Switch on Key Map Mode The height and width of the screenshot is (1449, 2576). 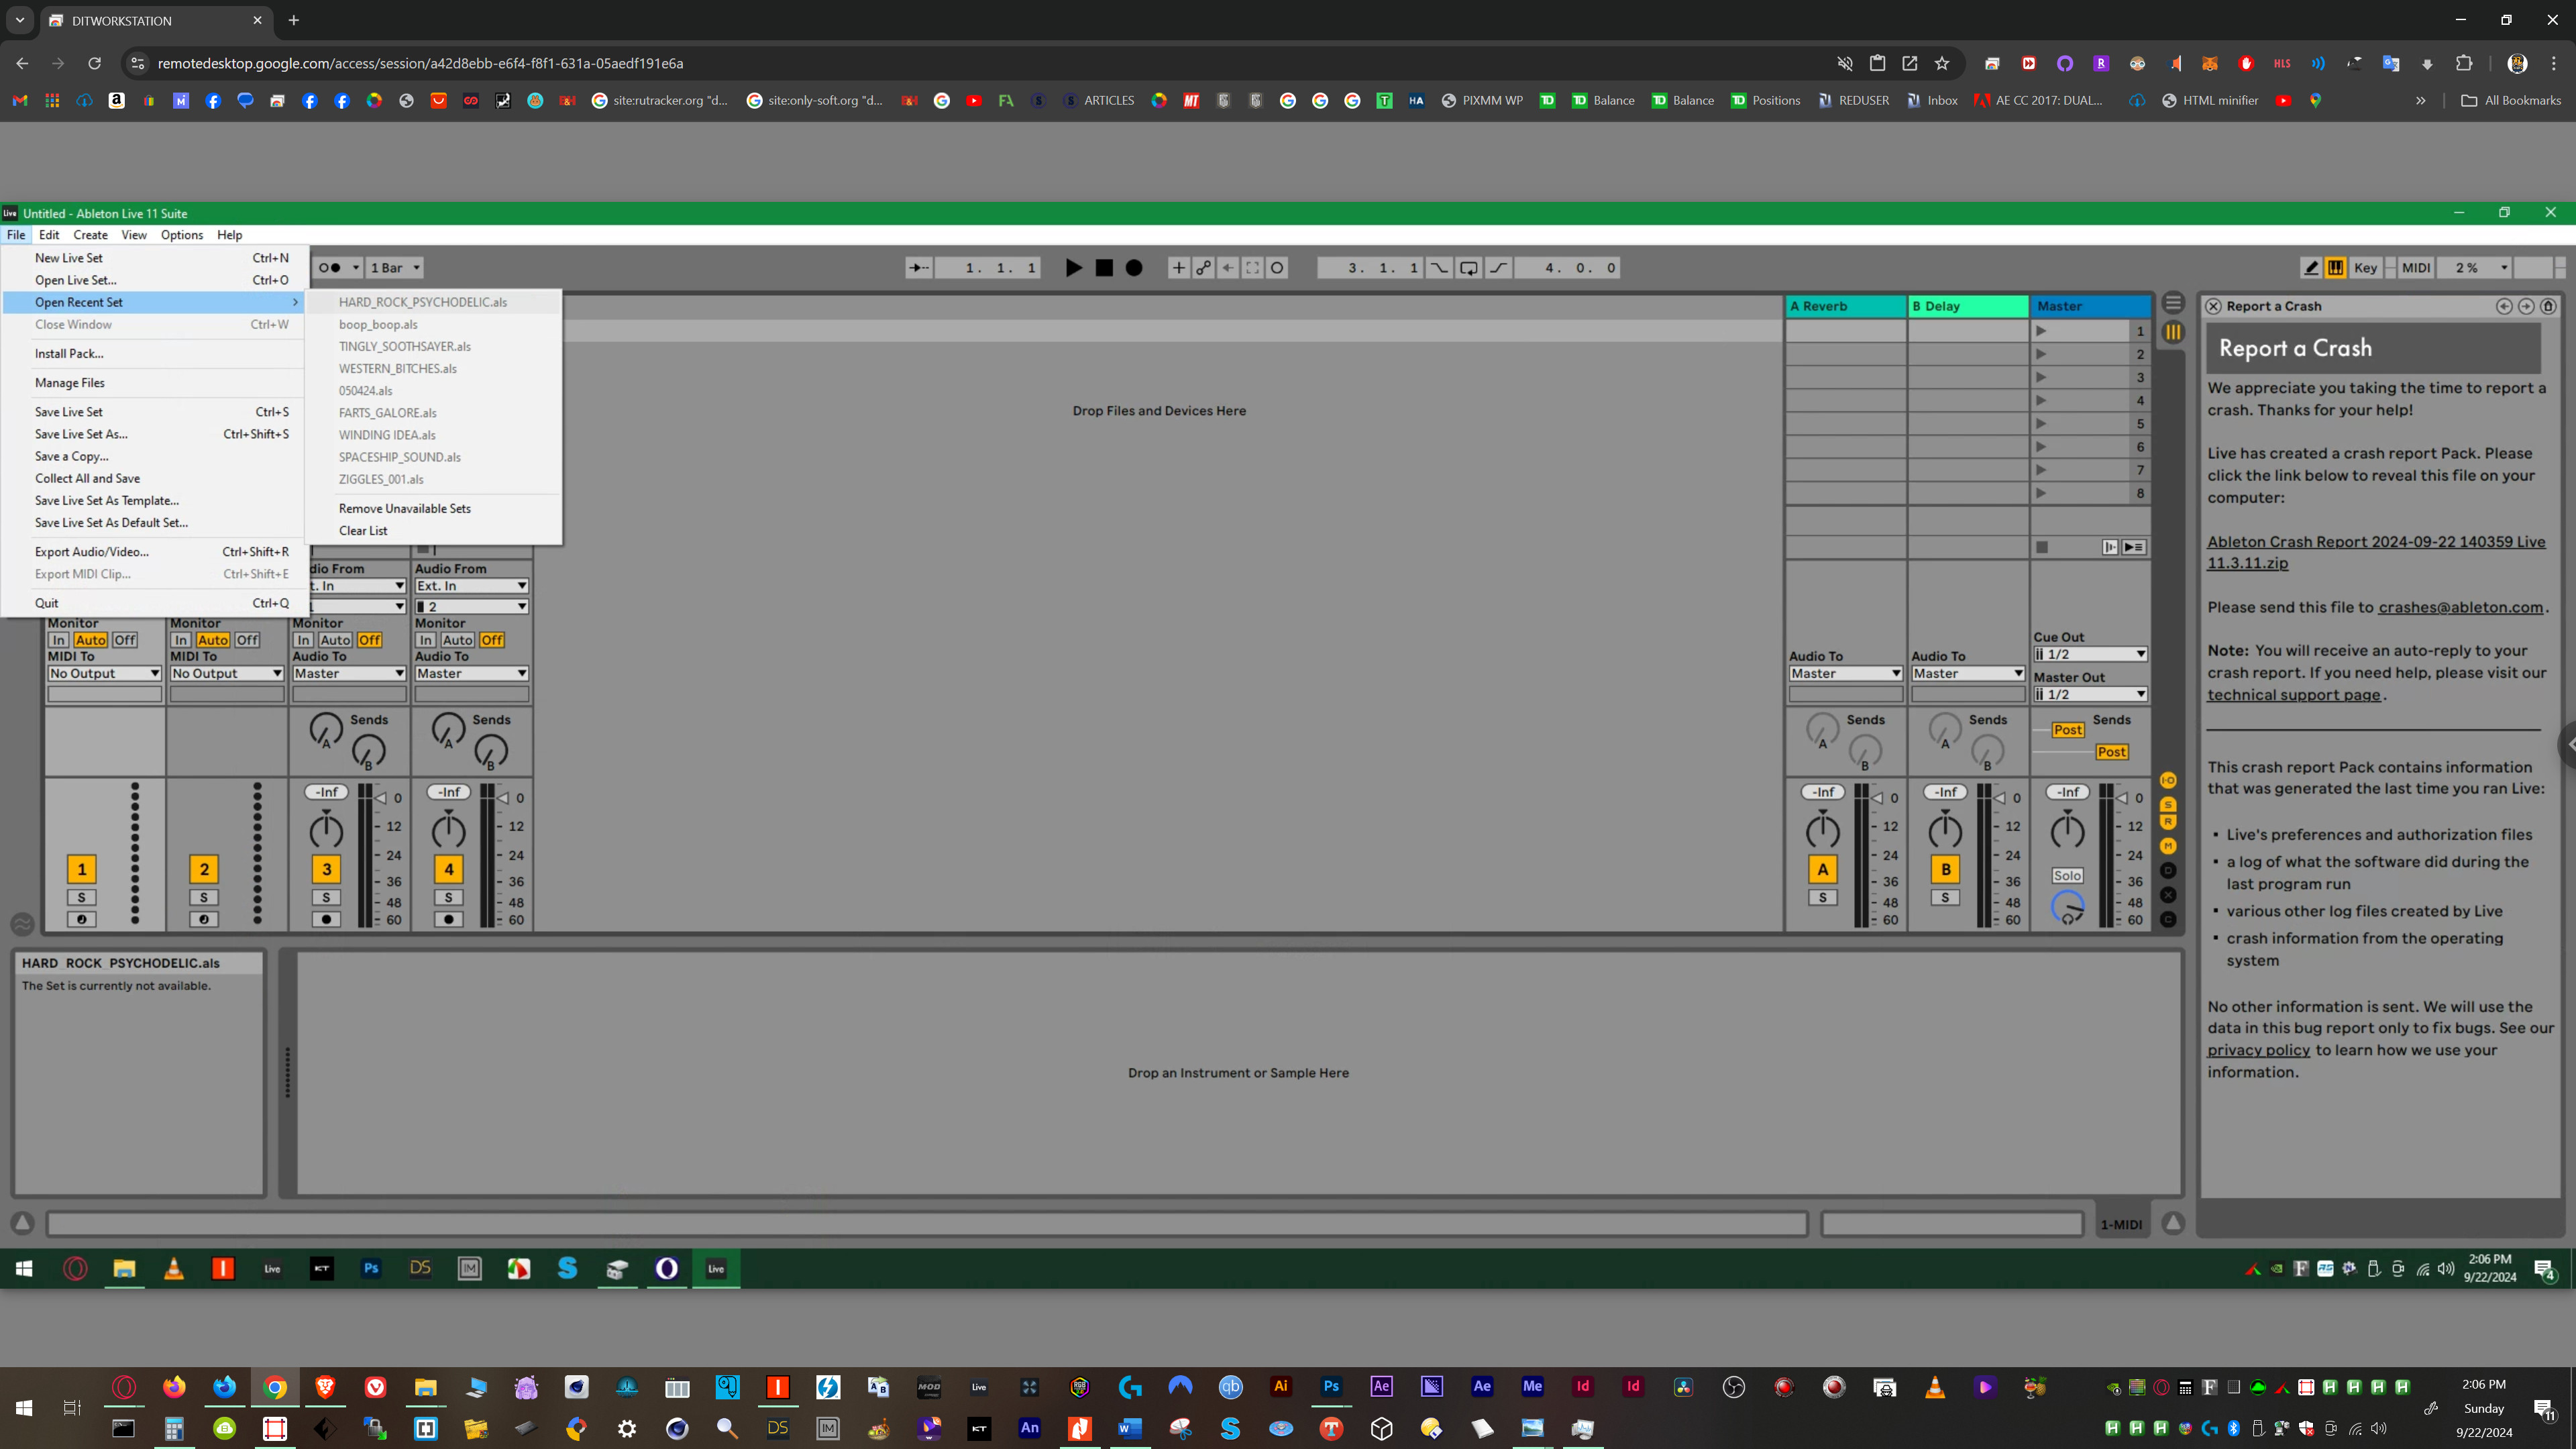click(x=2365, y=268)
